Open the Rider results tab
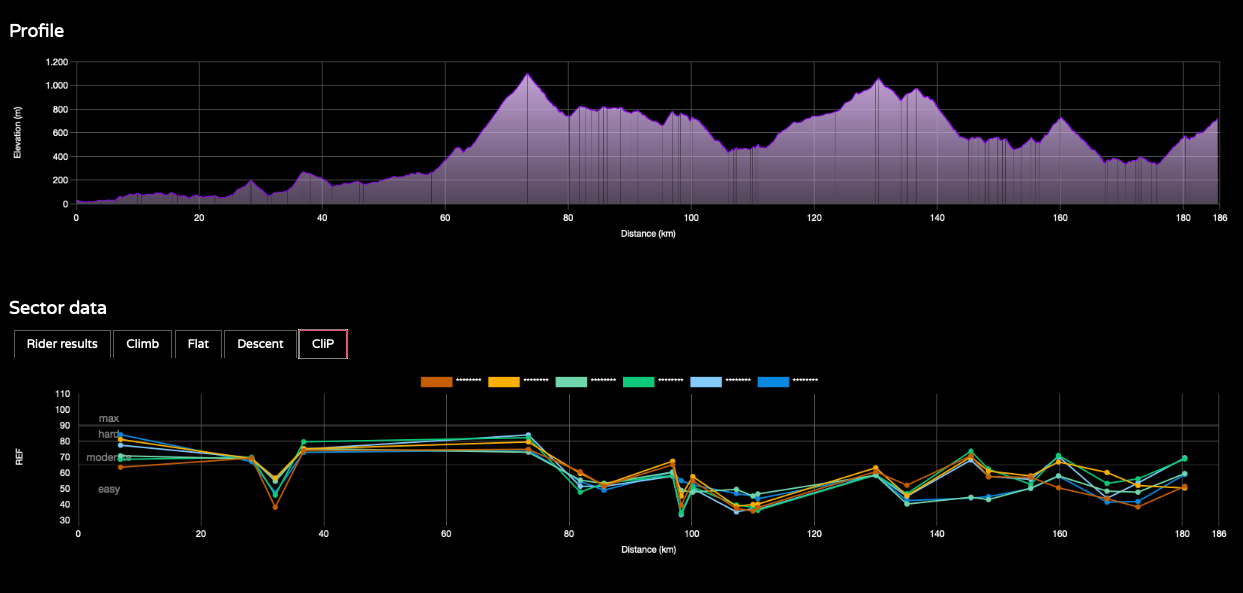Image resolution: width=1243 pixels, height=593 pixels. pyautogui.click(x=62, y=344)
